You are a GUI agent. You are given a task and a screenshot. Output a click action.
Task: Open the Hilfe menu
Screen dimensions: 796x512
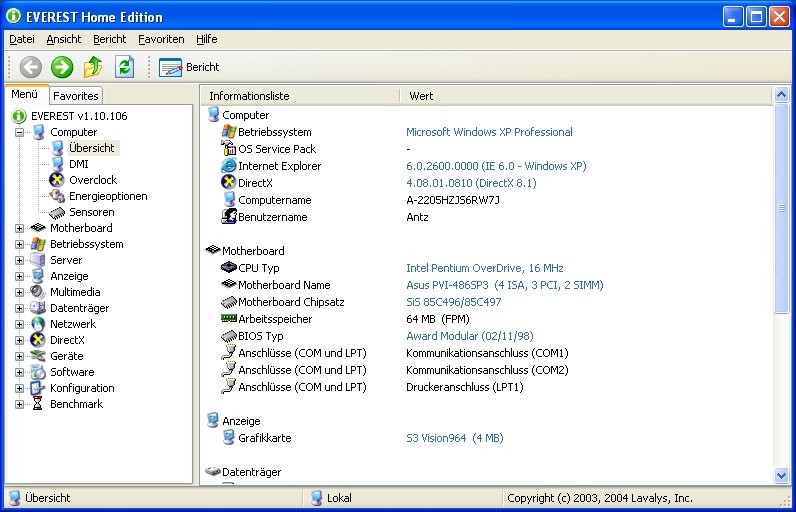coord(207,39)
